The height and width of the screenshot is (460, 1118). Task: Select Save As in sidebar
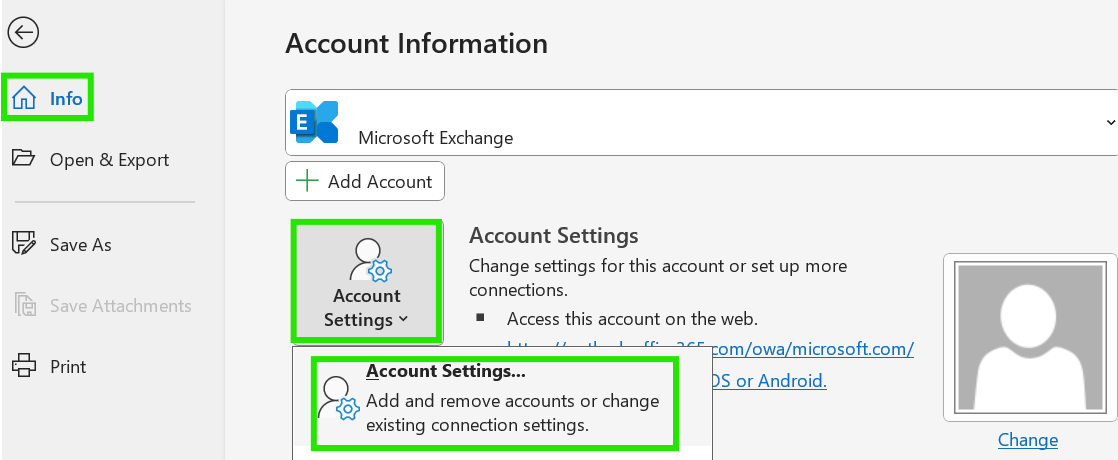coord(62,245)
